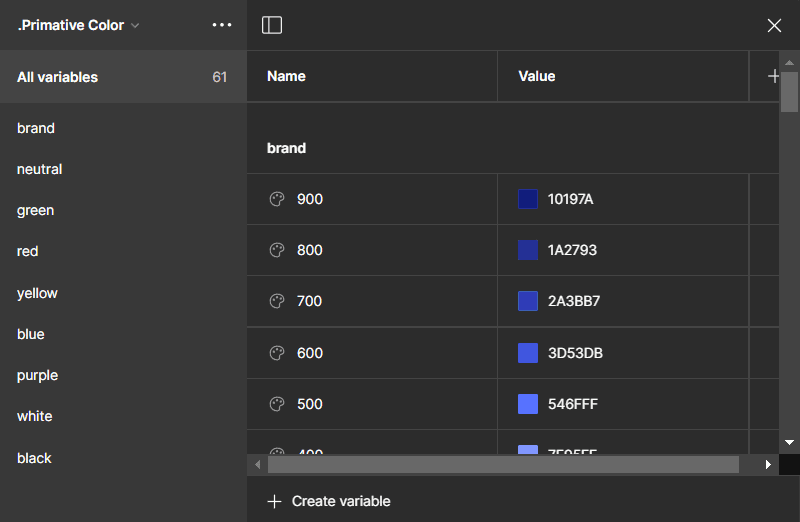This screenshot has width=800, height=522.
Task: Click the horizontal scrollbar thumb
Action: [503, 464]
